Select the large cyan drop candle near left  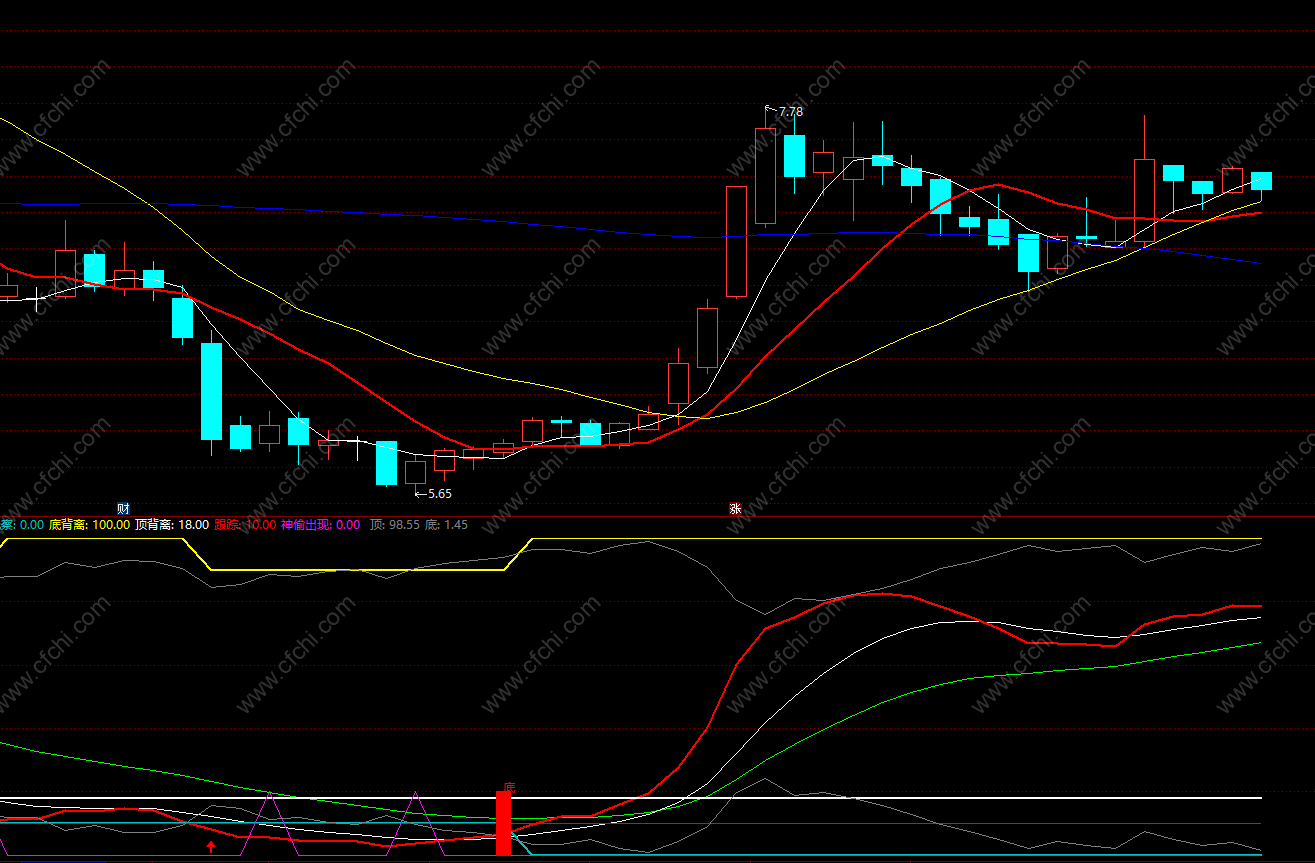pyautogui.click(x=211, y=391)
